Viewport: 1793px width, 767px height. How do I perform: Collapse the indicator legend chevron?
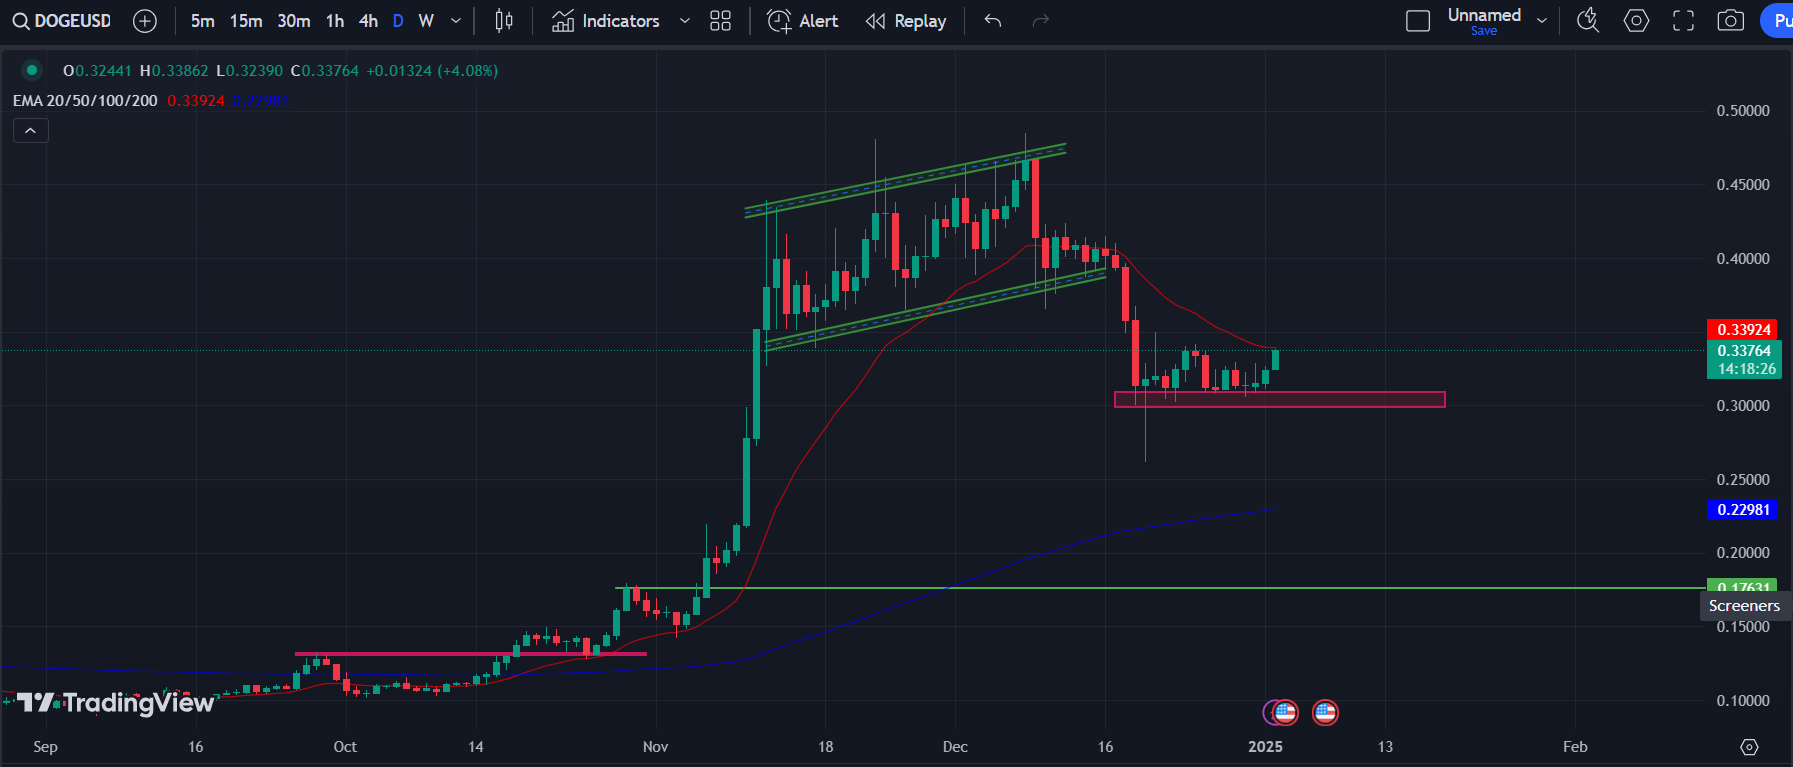[x=31, y=131]
